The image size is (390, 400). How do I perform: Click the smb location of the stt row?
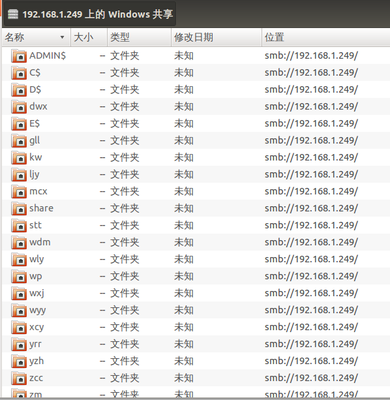pos(311,225)
